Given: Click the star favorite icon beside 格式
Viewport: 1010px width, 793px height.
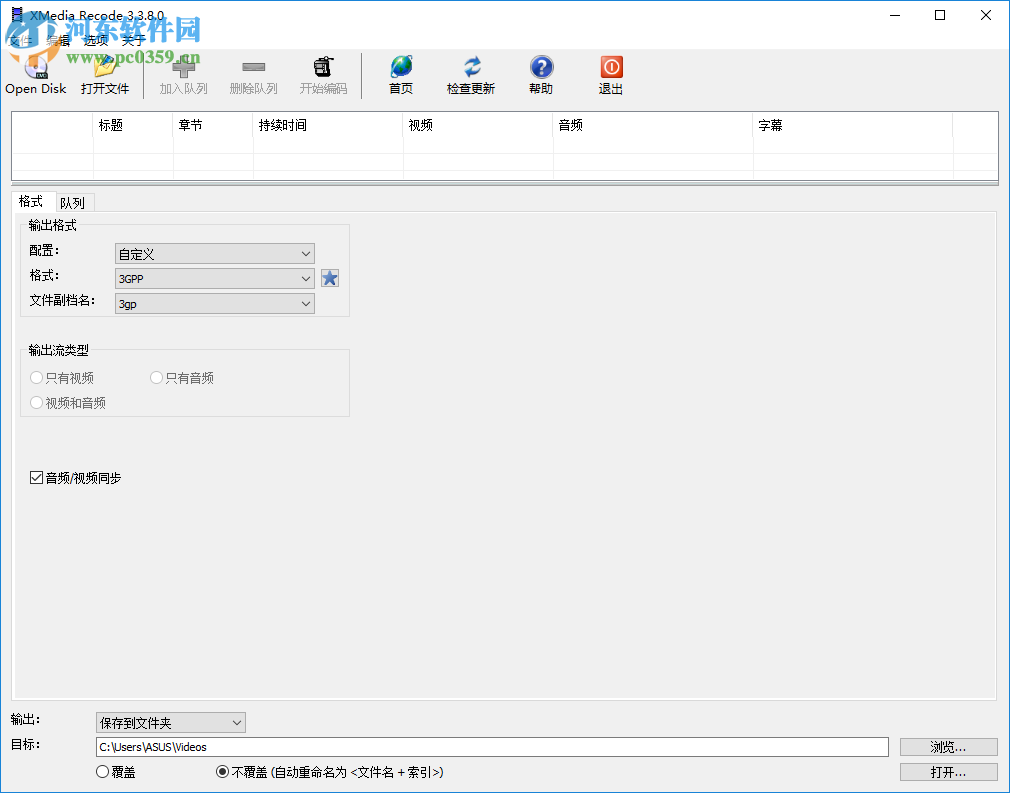Looking at the screenshot, I should (330, 277).
